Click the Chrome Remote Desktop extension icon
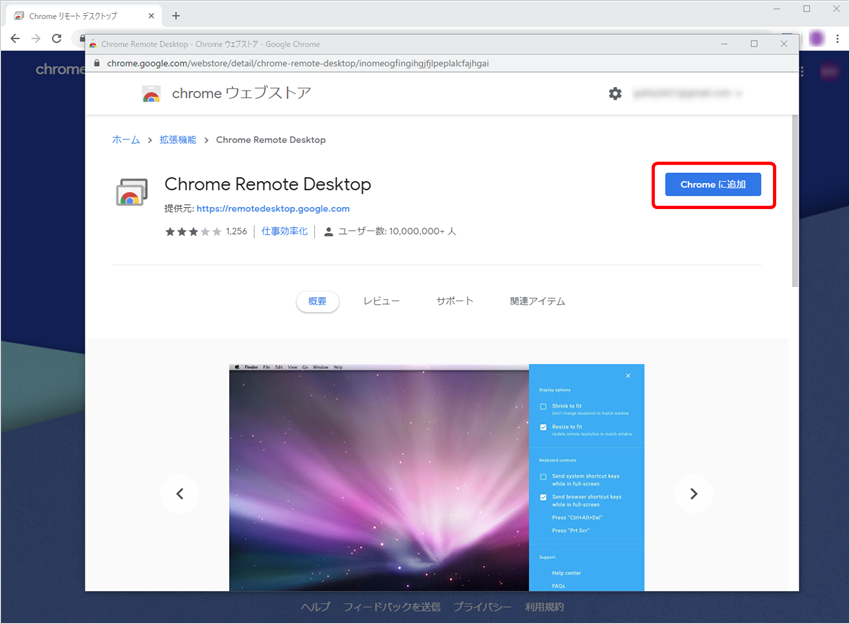 132,192
